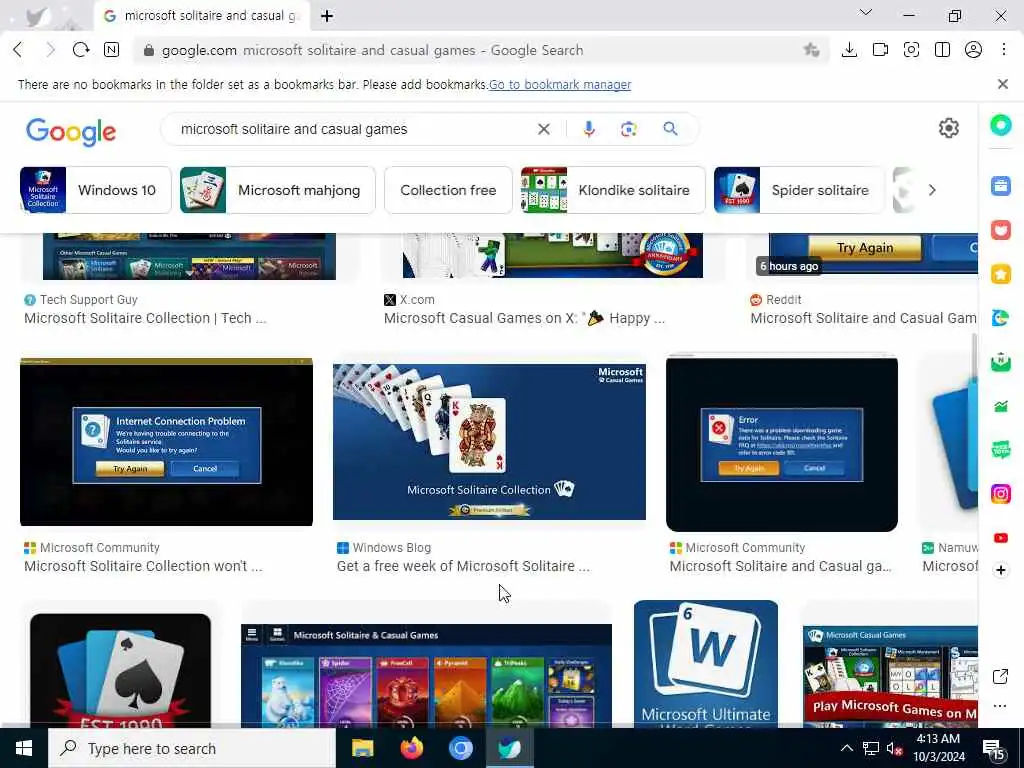Filter by the Windows 10 chip
The image size is (1024, 768).
(x=95, y=190)
